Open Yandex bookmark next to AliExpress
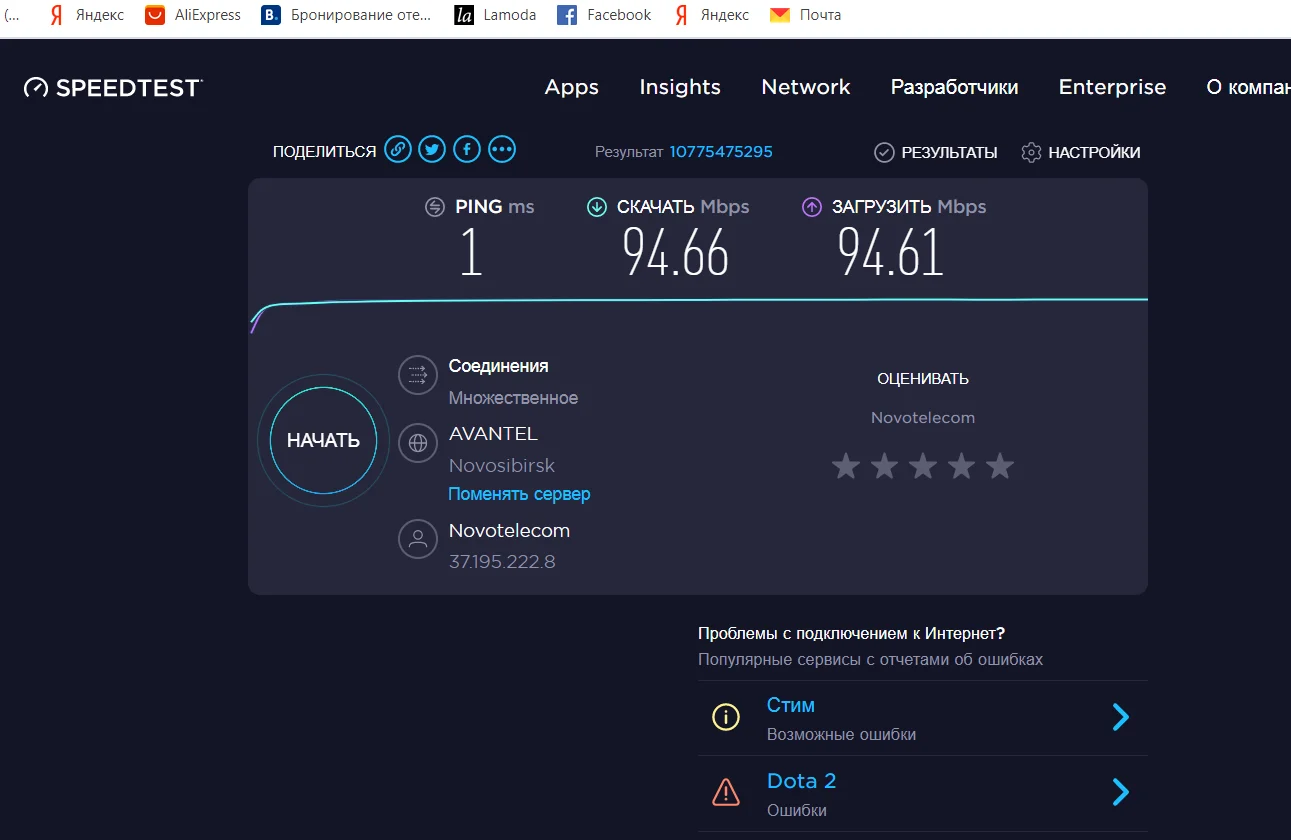 point(87,15)
